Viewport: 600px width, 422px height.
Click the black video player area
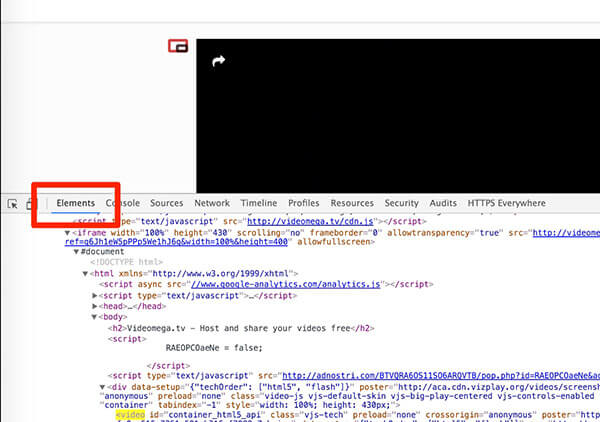398,116
